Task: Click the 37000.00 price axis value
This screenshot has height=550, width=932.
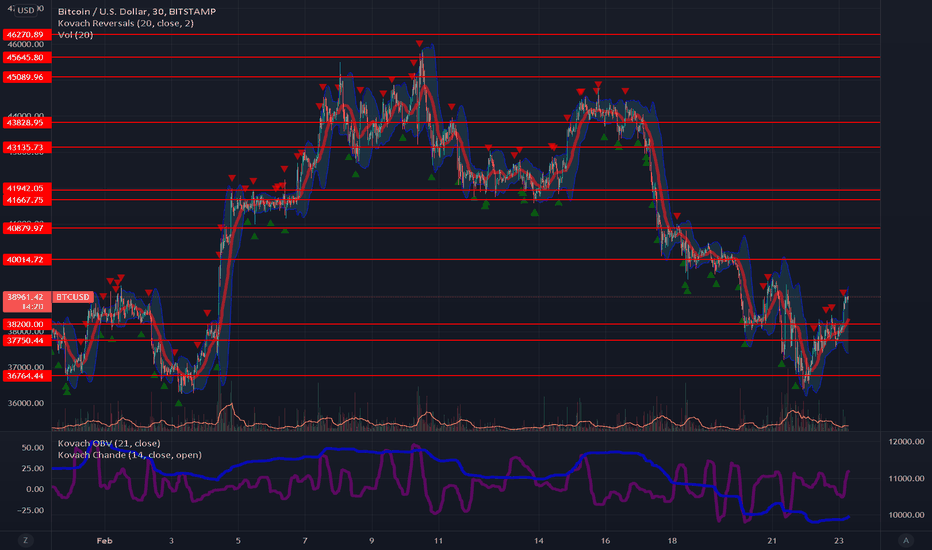Action: pos(26,367)
